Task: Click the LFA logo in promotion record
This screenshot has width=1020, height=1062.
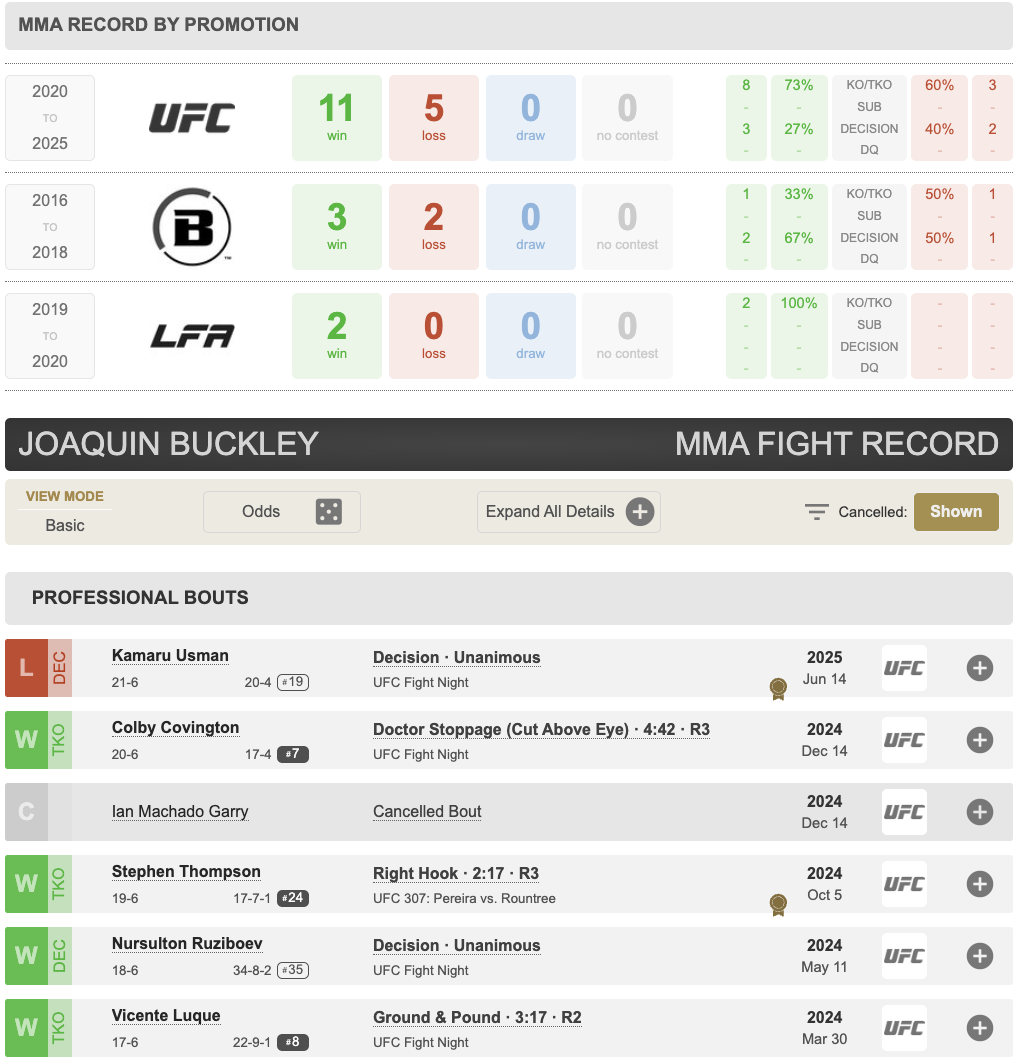Action: pos(192,336)
